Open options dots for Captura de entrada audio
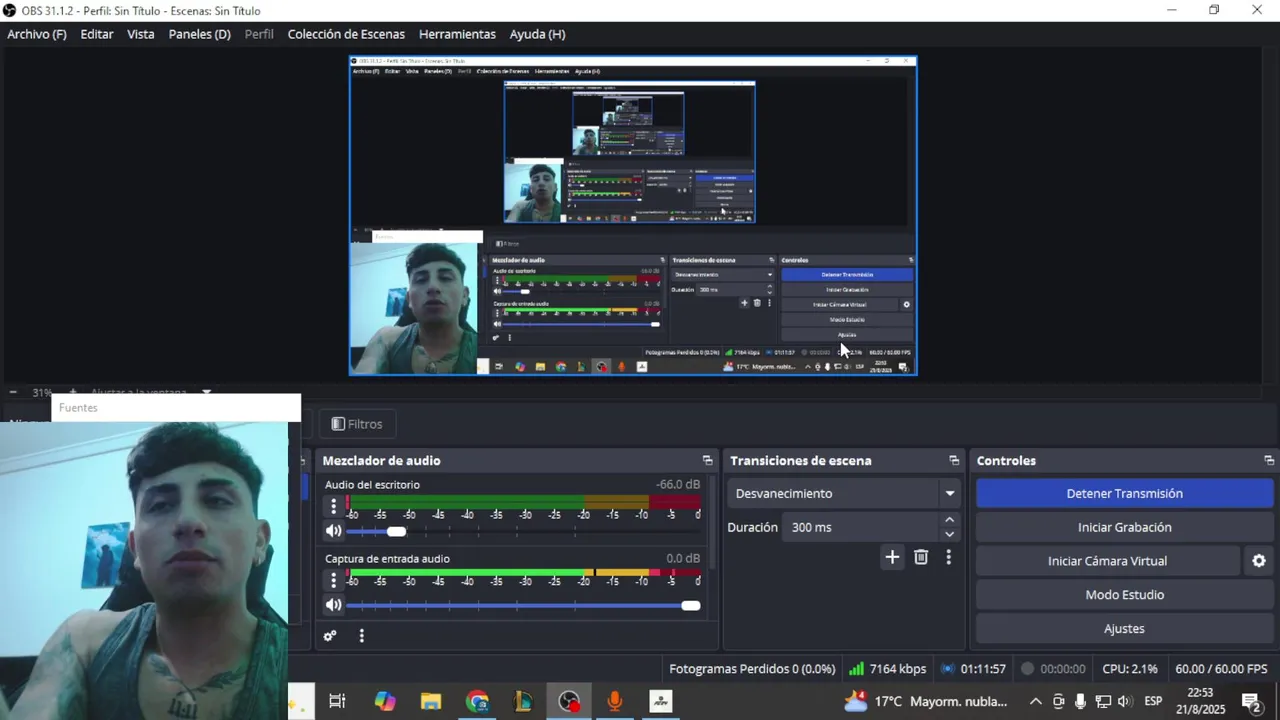 pyautogui.click(x=334, y=581)
